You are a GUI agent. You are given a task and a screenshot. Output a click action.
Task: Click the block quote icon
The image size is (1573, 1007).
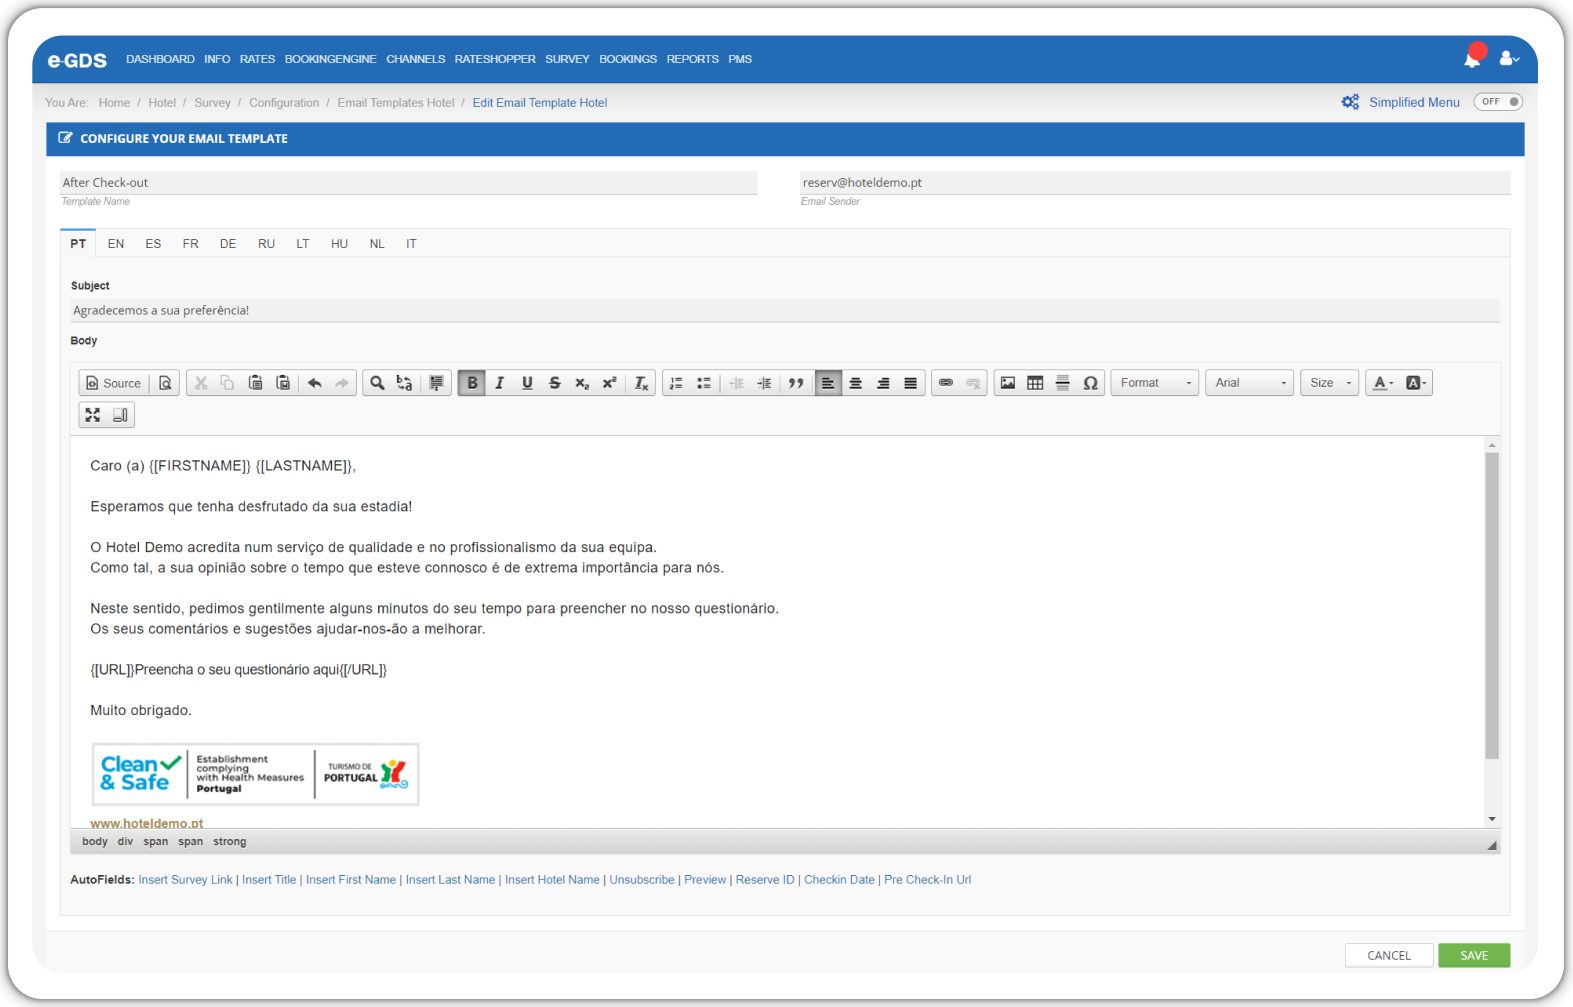point(796,383)
